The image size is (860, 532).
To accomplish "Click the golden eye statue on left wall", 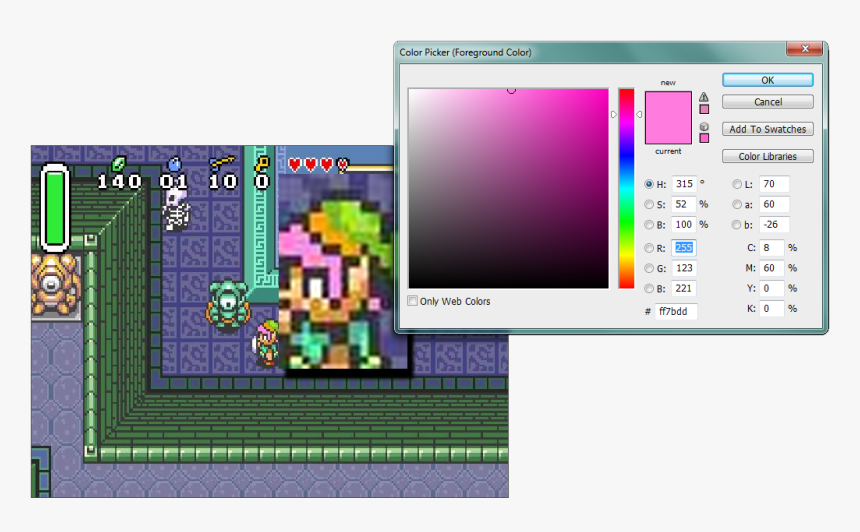I will (54, 285).
